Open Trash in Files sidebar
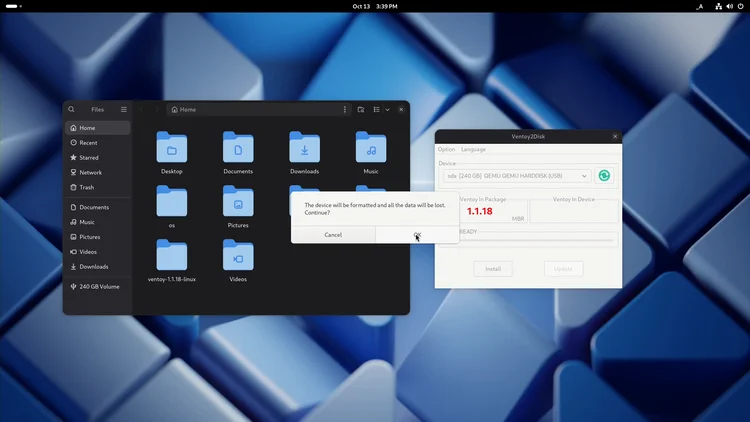 (98, 187)
